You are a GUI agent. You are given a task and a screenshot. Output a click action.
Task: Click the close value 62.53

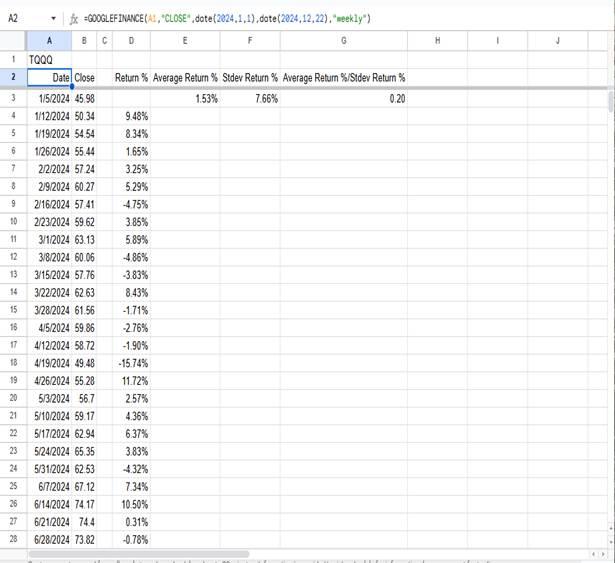pos(84,469)
